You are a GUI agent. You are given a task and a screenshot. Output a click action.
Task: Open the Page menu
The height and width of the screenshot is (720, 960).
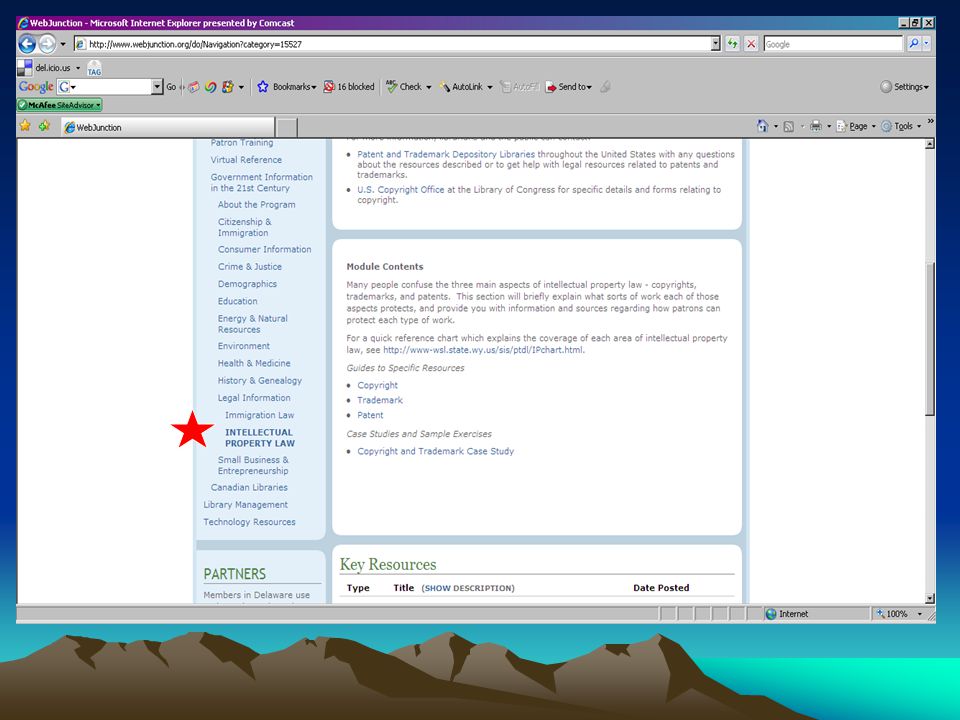click(x=856, y=126)
